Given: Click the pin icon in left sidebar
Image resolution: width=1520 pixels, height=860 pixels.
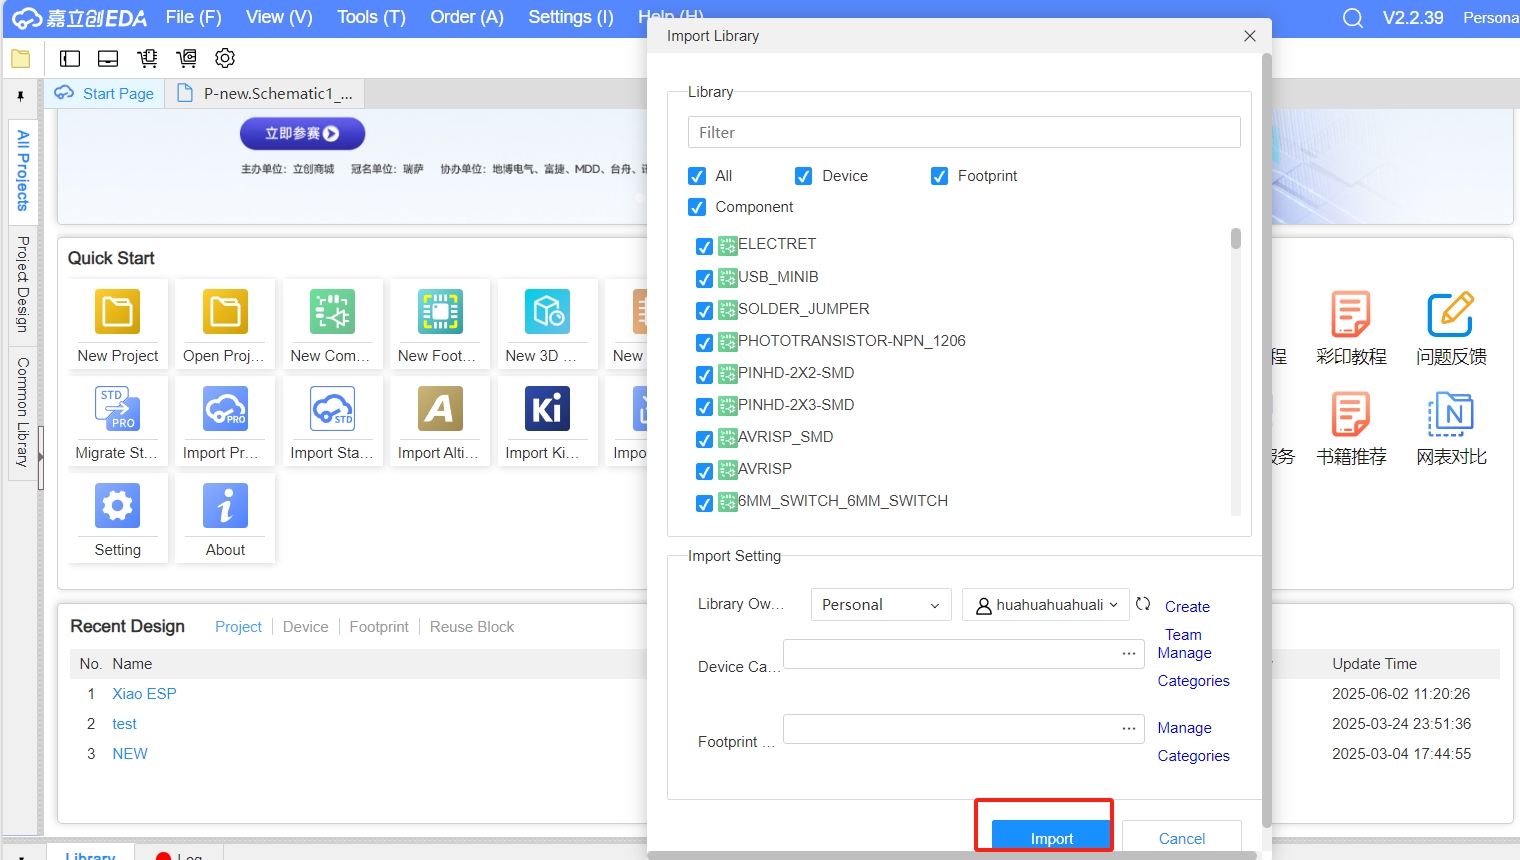Looking at the screenshot, I should coord(20,96).
